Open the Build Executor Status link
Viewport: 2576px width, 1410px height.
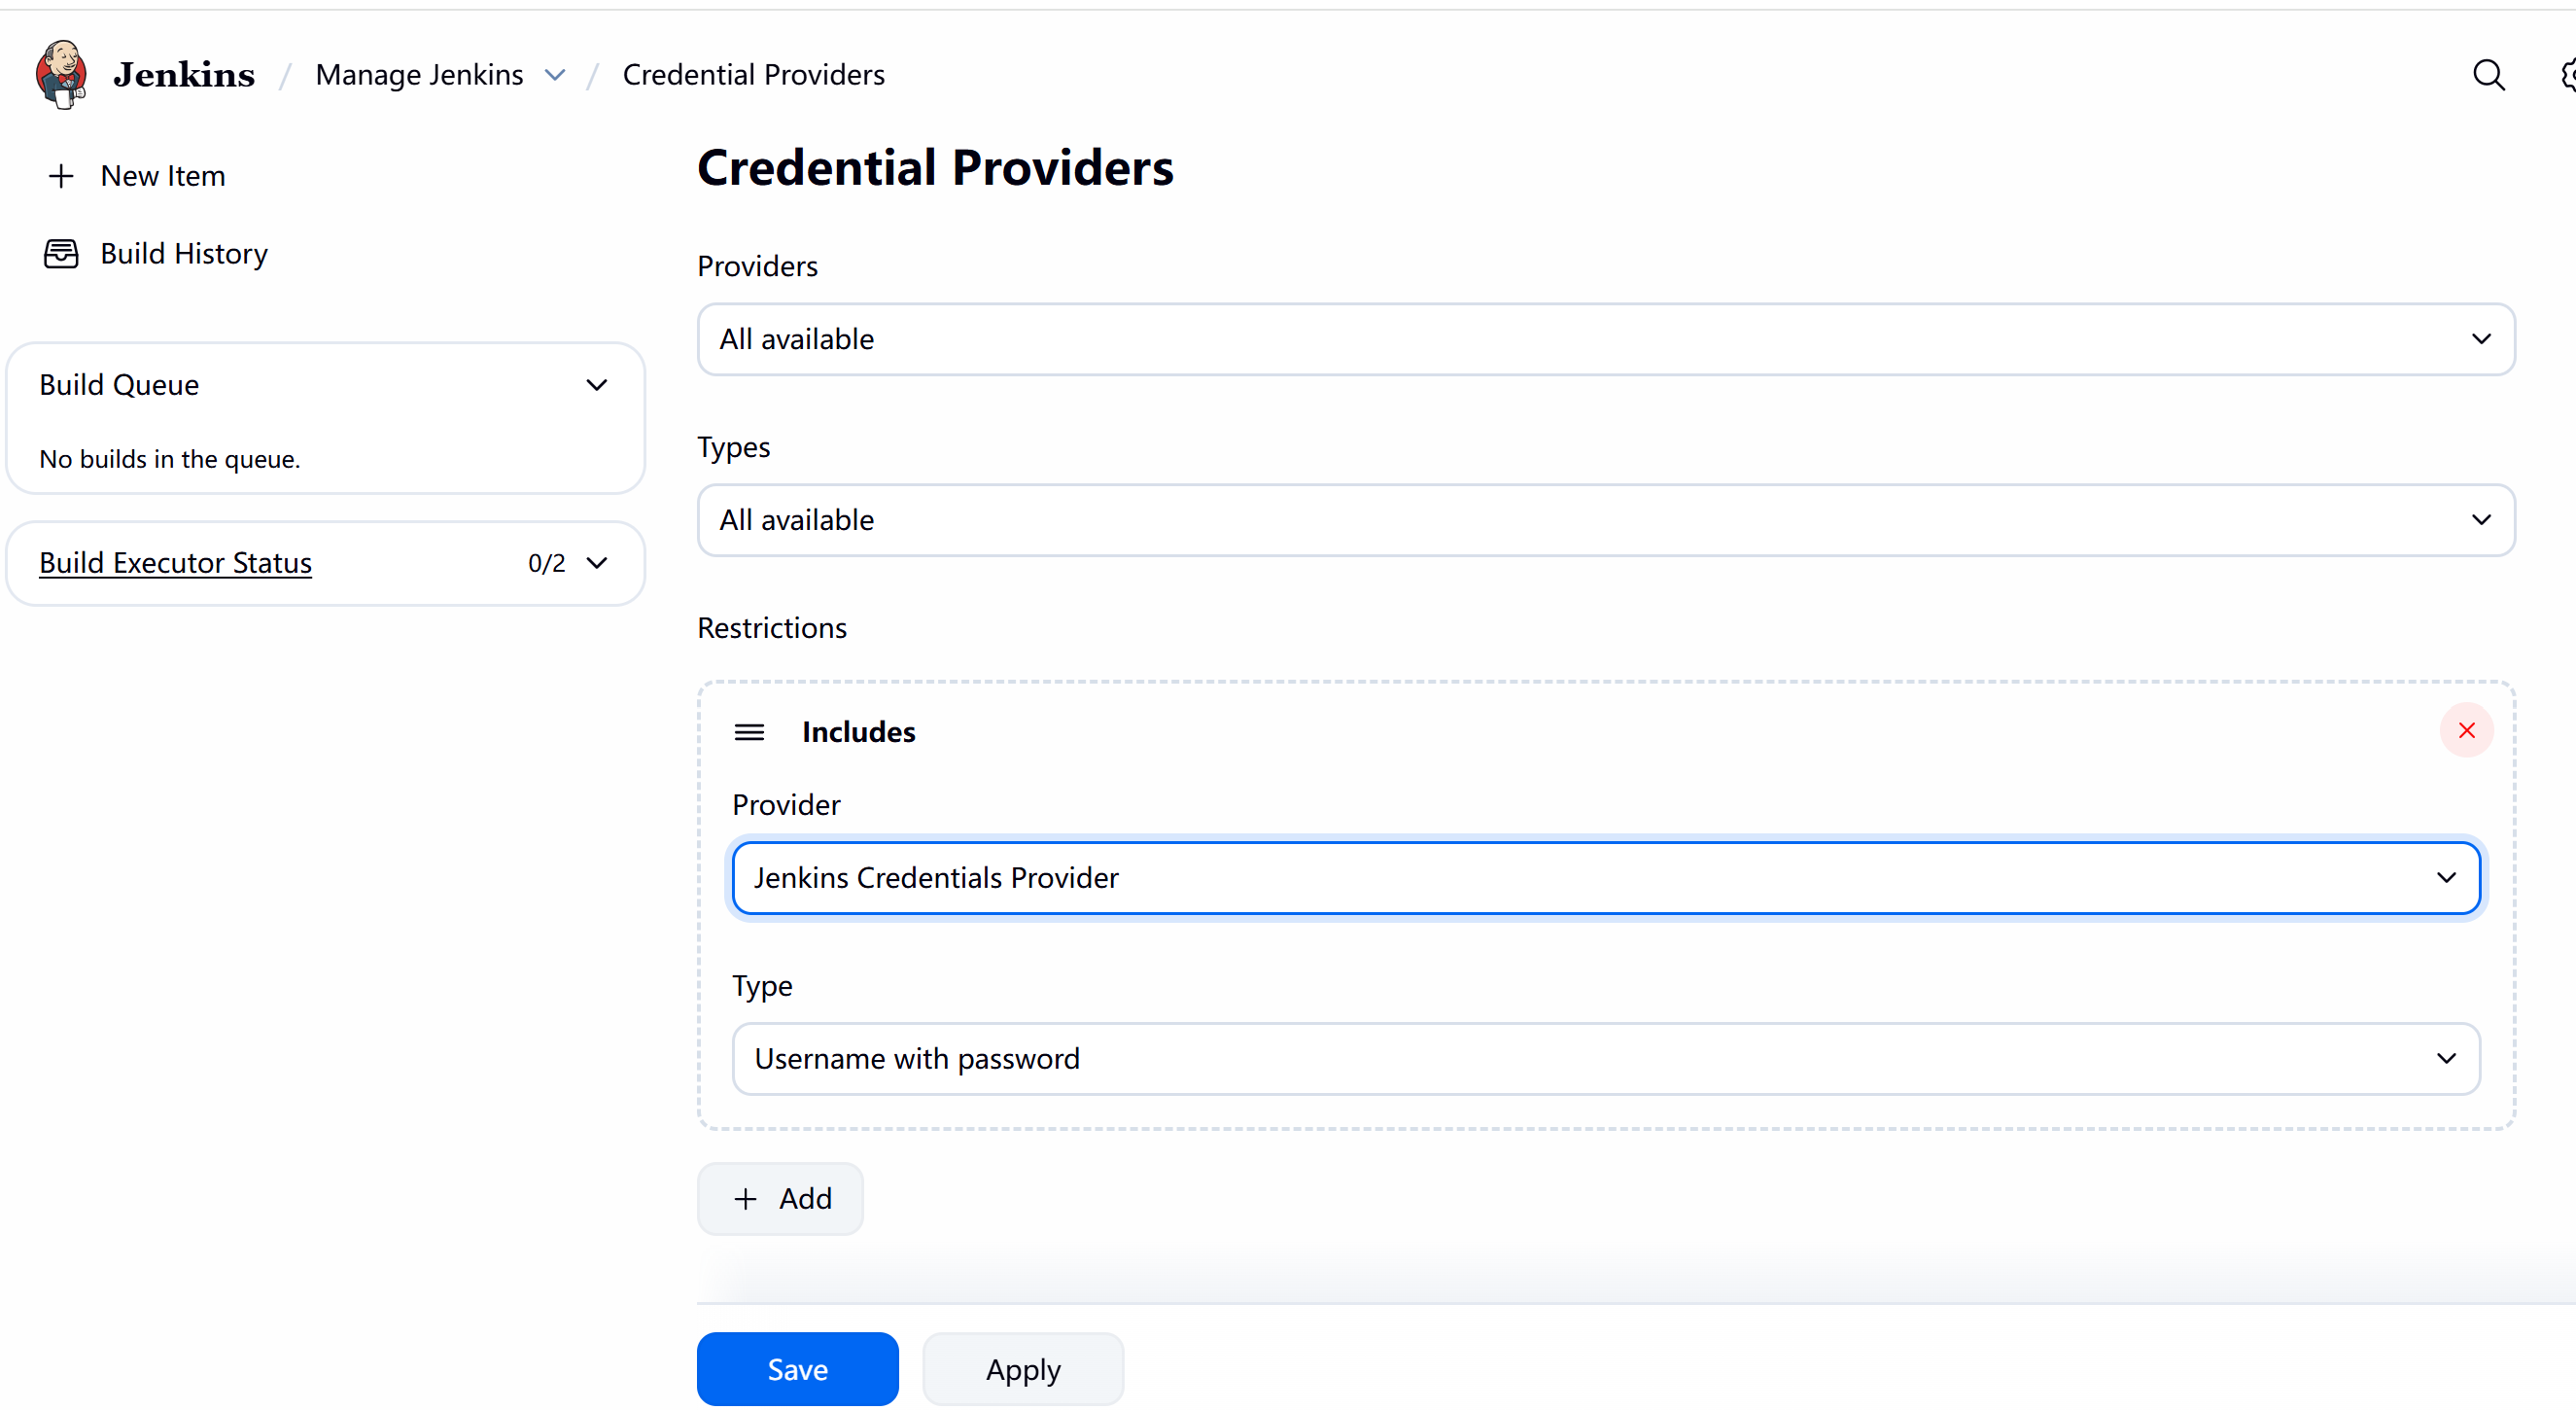pyautogui.click(x=176, y=563)
